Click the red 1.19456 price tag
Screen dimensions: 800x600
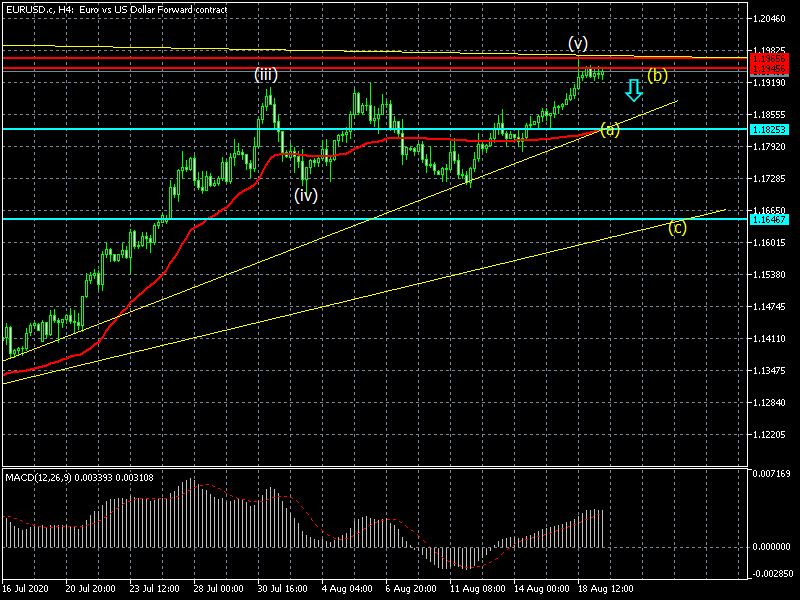click(x=769, y=69)
